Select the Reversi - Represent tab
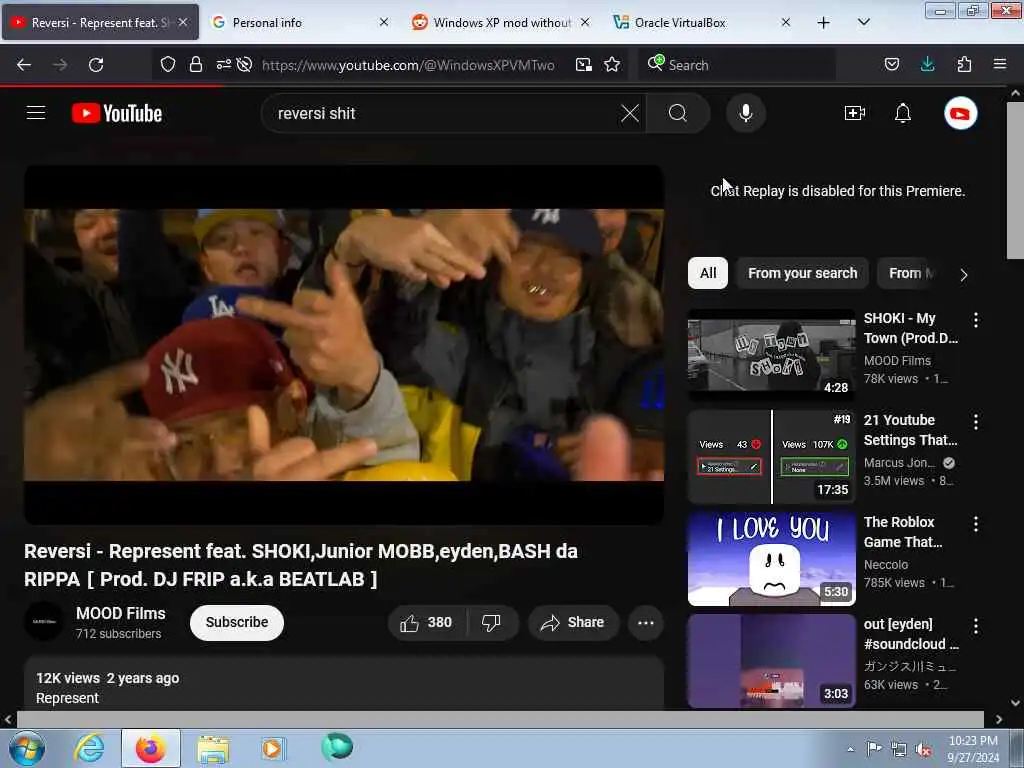 tap(101, 23)
